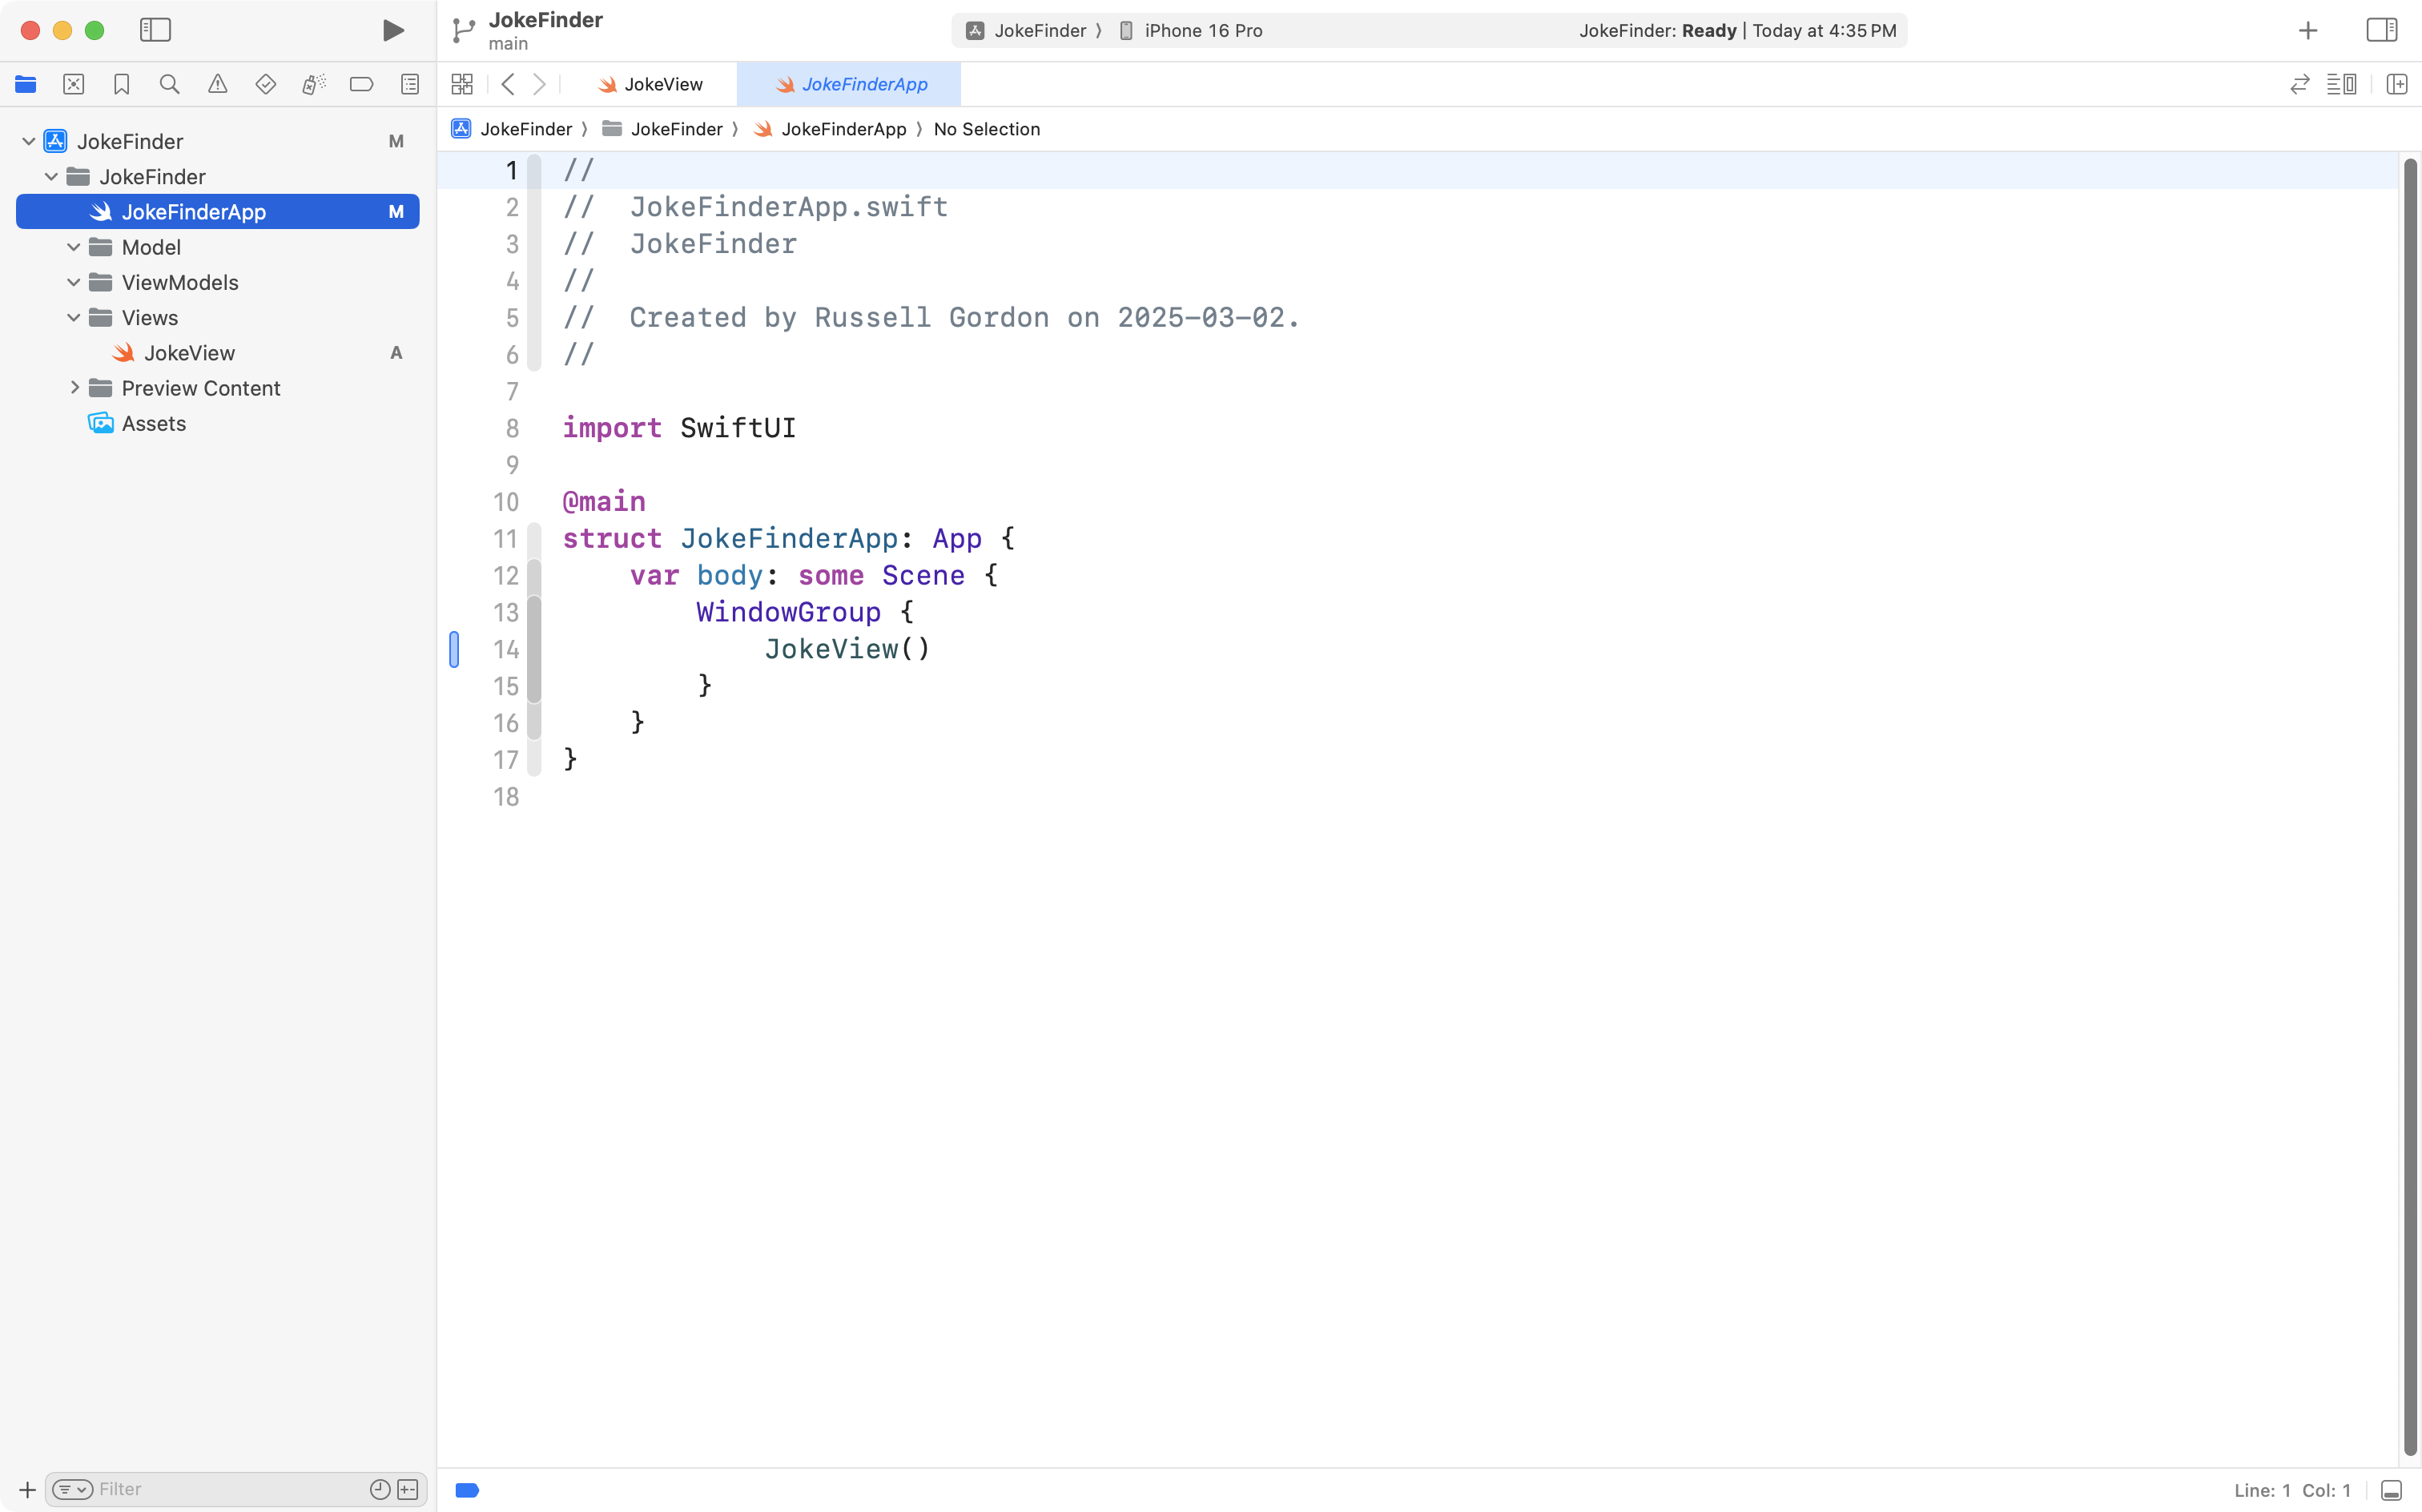Collapse the Model folder
The height and width of the screenshot is (1512, 2422).
click(73, 247)
